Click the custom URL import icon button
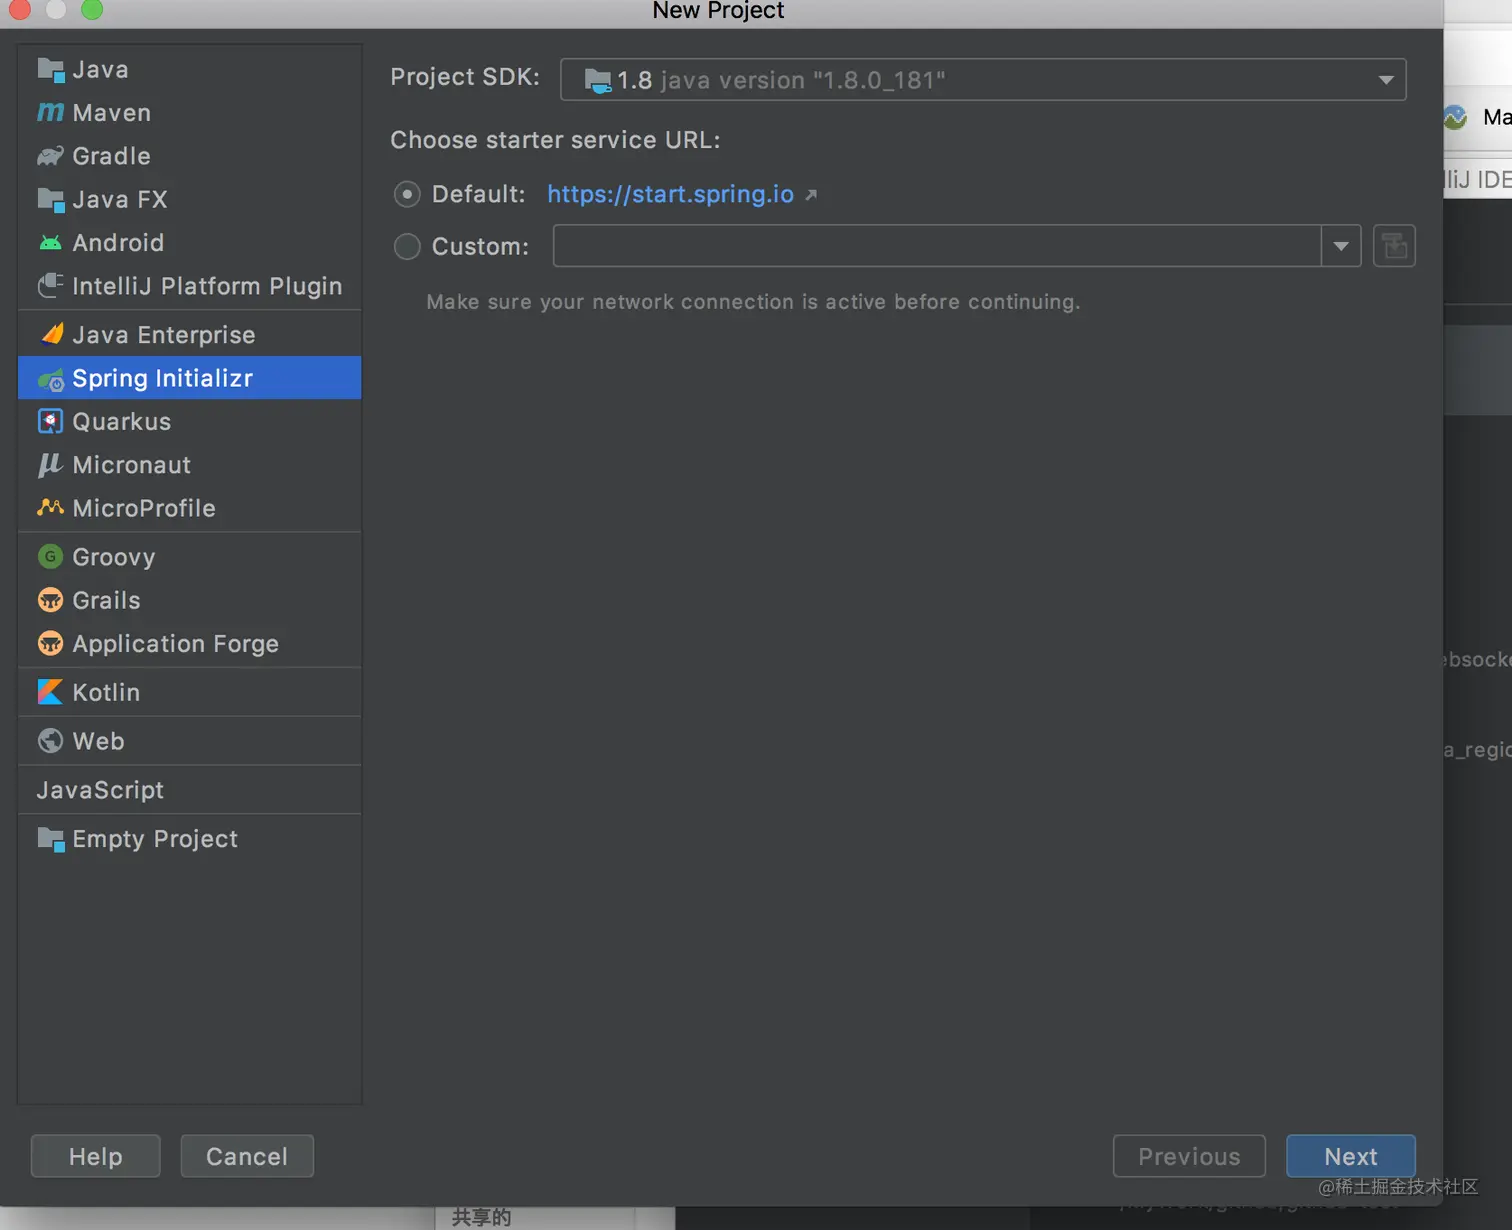Image resolution: width=1512 pixels, height=1230 pixels. pyautogui.click(x=1394, y=246)
